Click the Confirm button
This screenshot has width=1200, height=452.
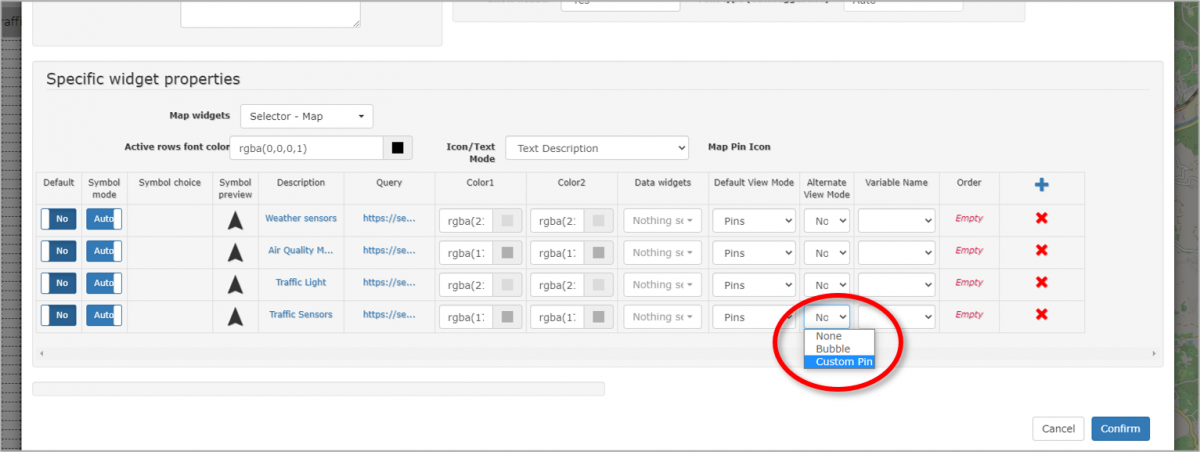[x=1120, y=429]
